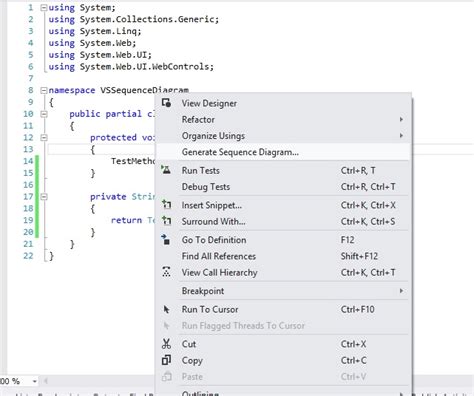Click the Run Tests flask icon
Screen dimensions: 474x396
click(166, 170)
